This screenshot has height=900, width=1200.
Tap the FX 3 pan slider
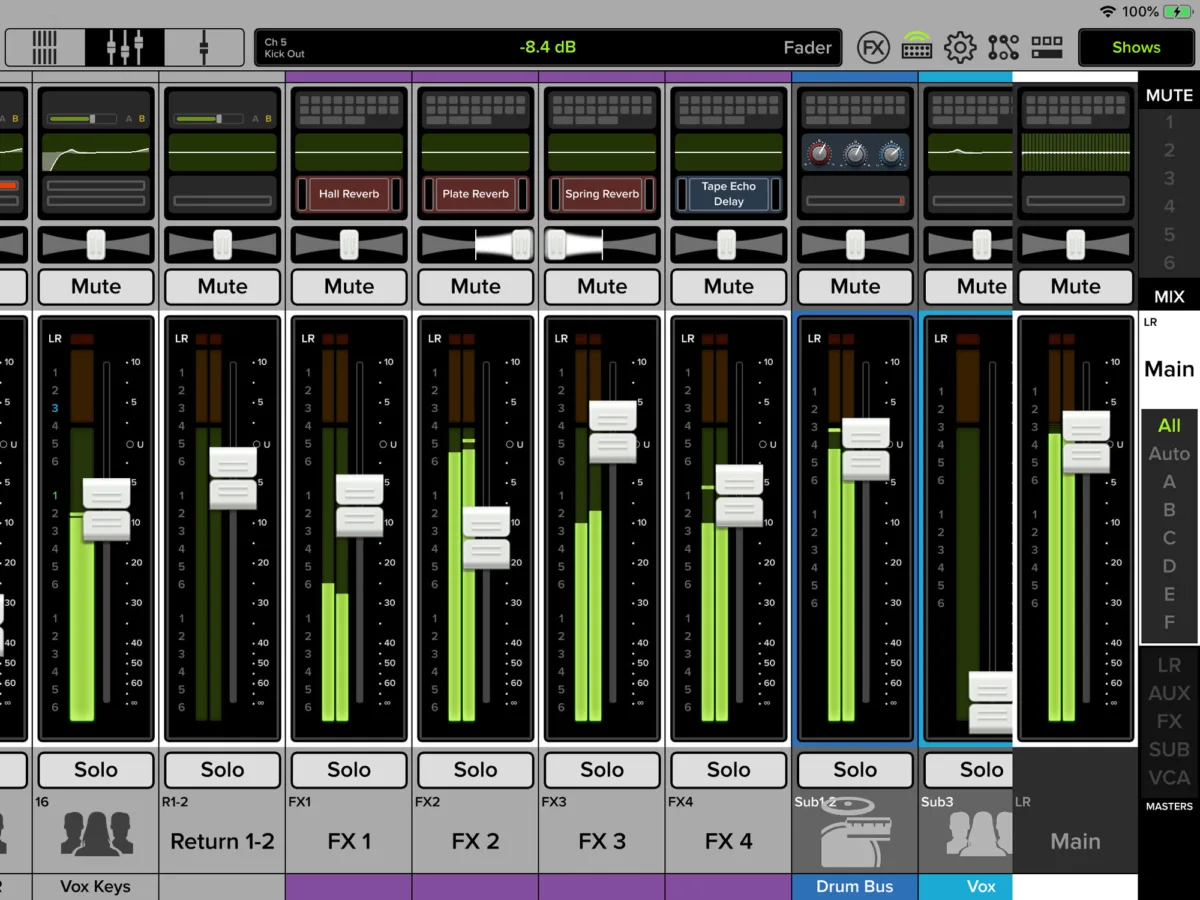coord(602,245)
